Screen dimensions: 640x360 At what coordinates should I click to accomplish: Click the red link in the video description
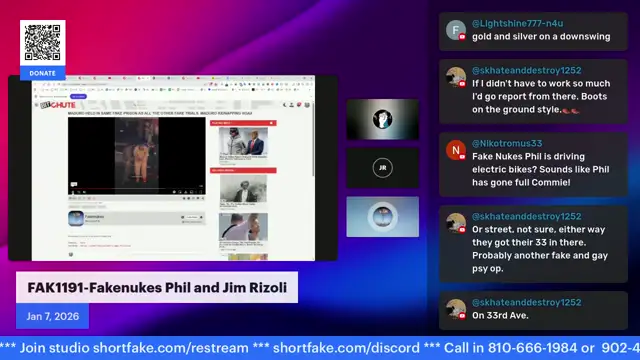pyautogui.click(x=105, y=246)
